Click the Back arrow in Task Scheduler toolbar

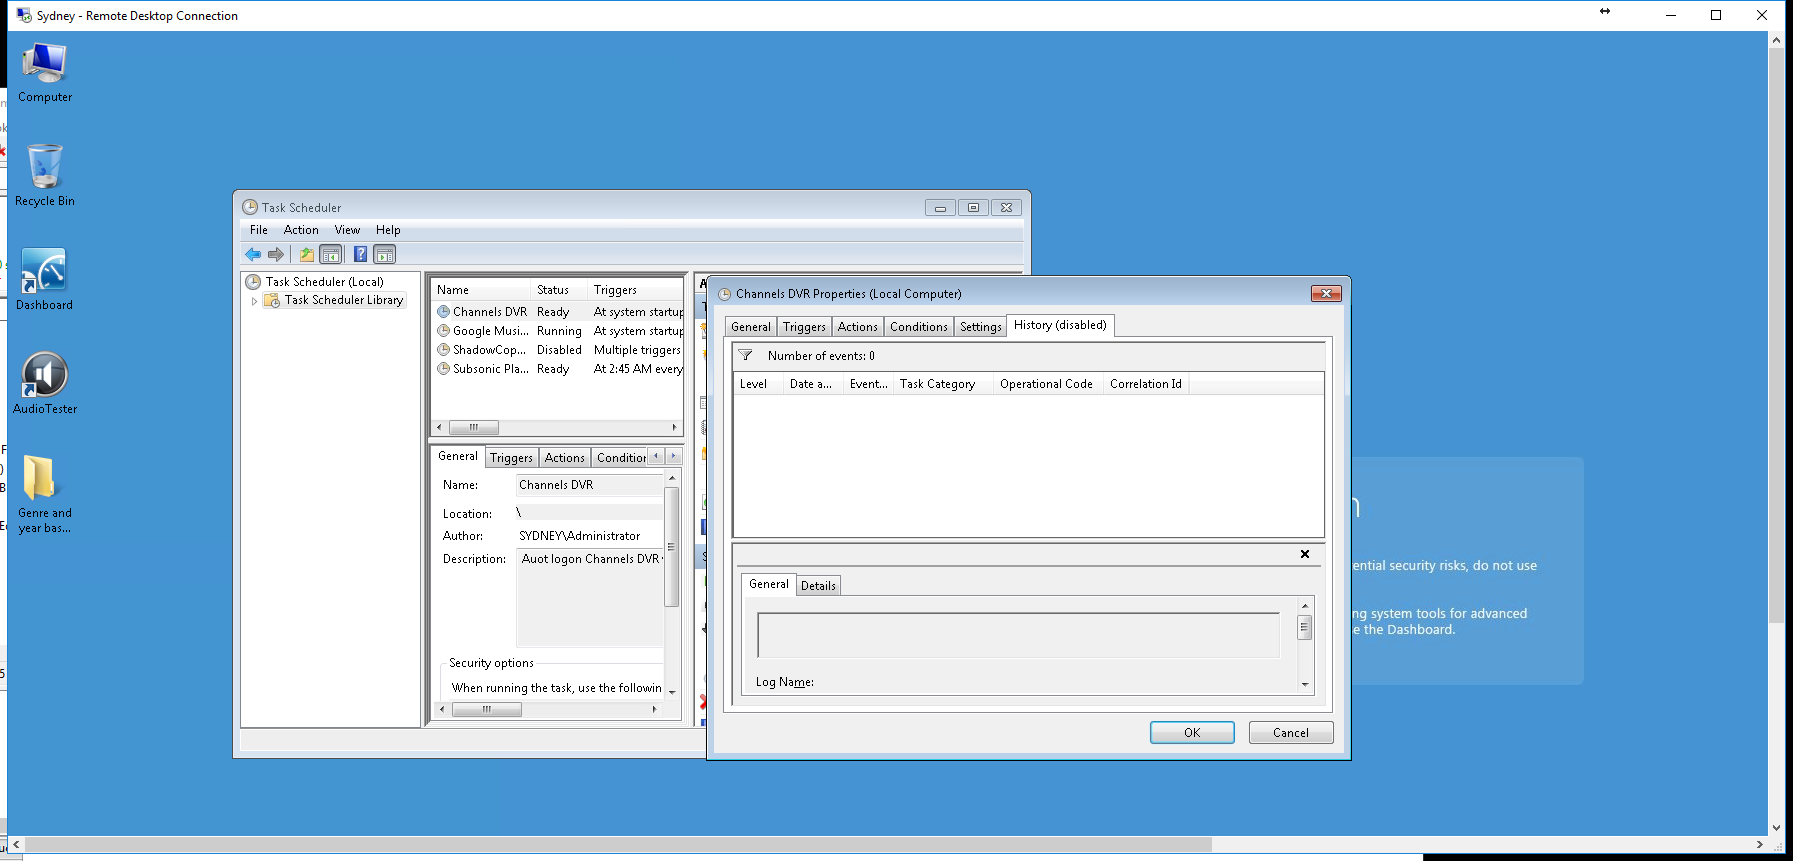[x=253, y=255]
